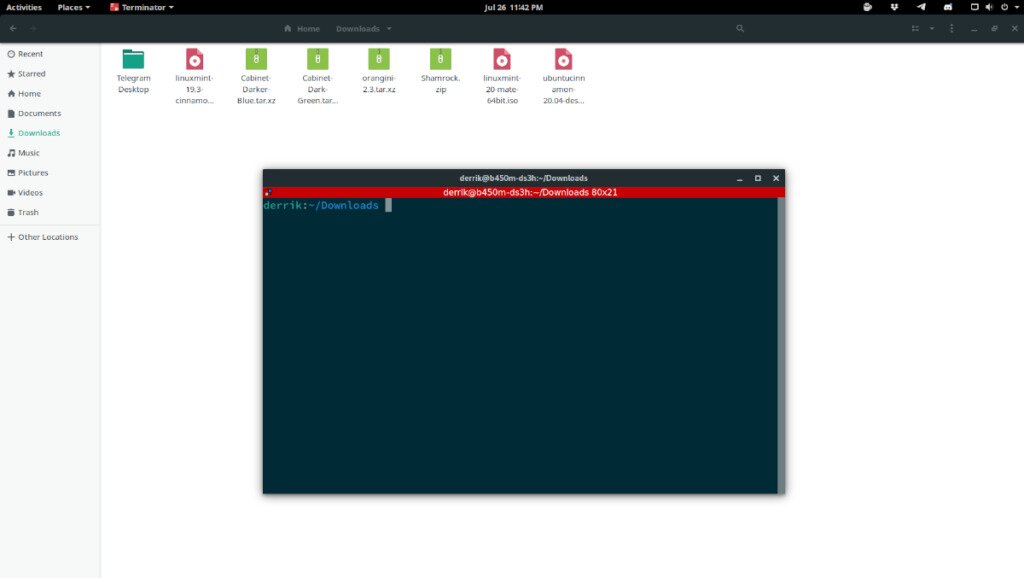Open the linuxmint-20-mate-64bit.iso file

coord(501,60)
